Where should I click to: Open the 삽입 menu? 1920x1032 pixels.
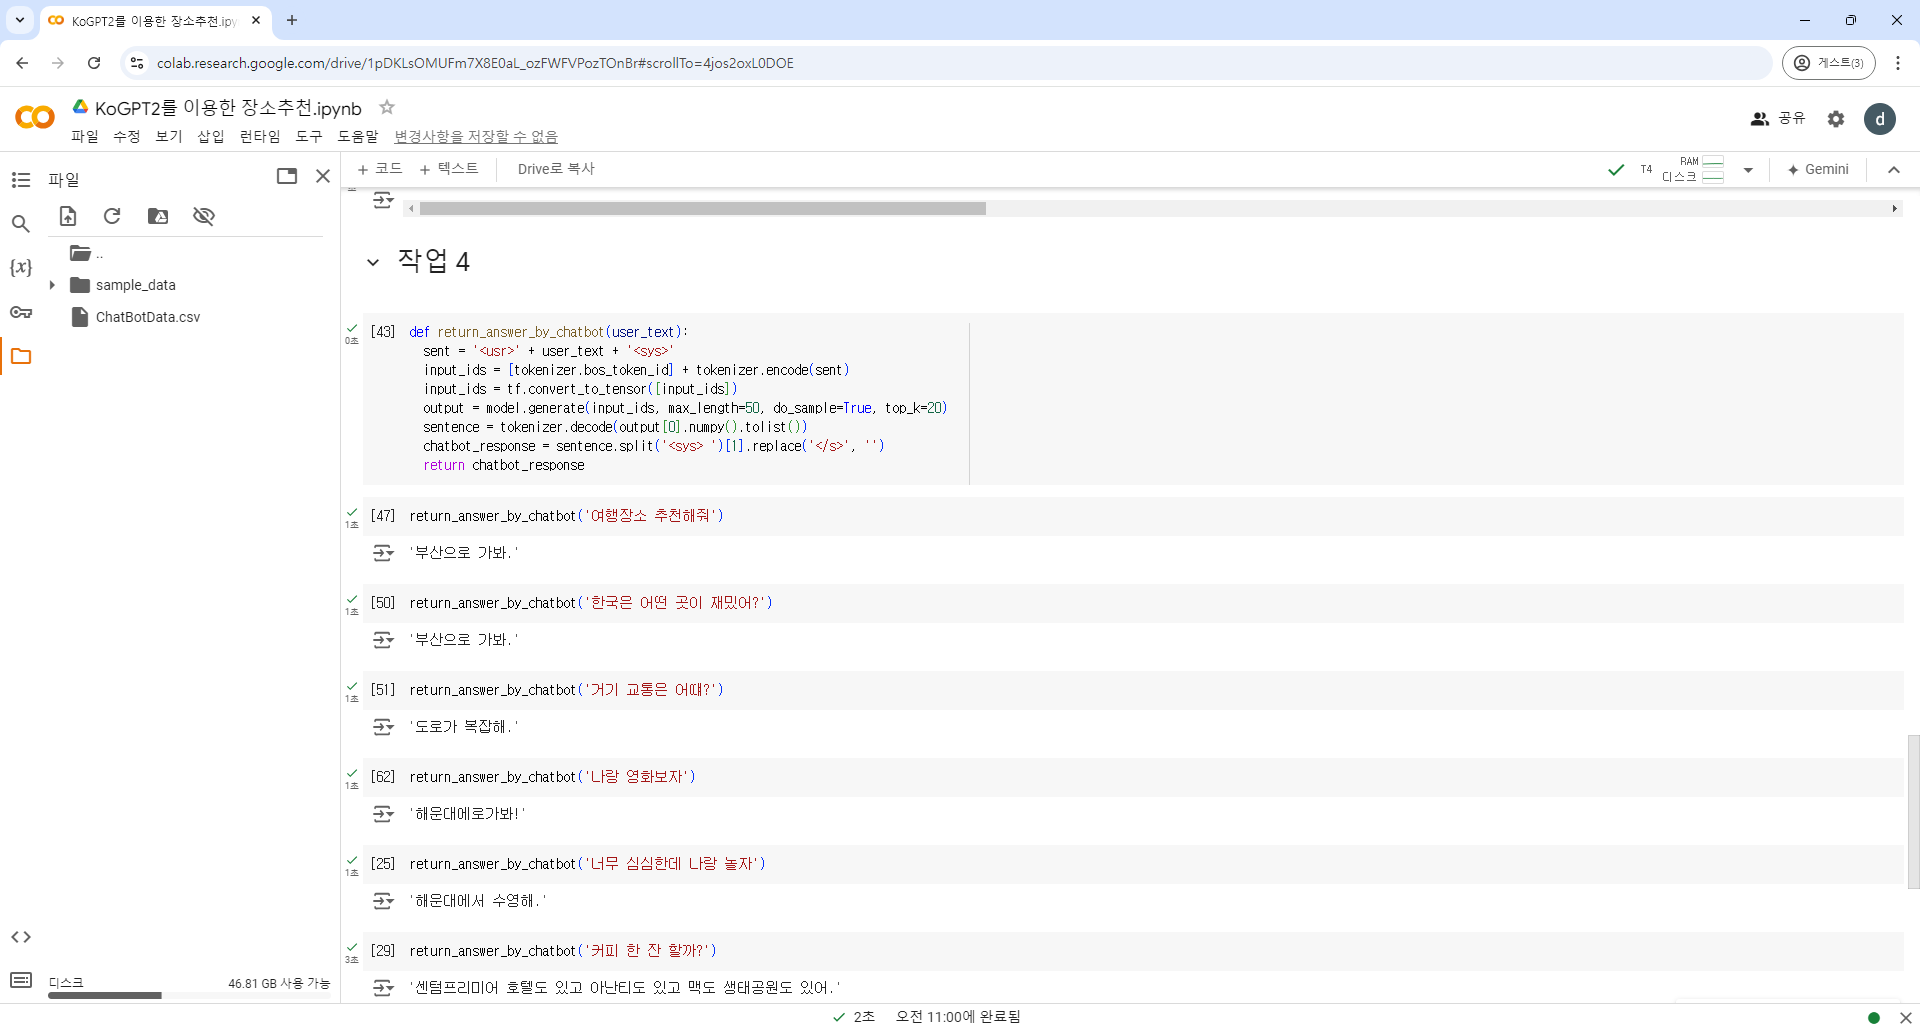(211, 136)
